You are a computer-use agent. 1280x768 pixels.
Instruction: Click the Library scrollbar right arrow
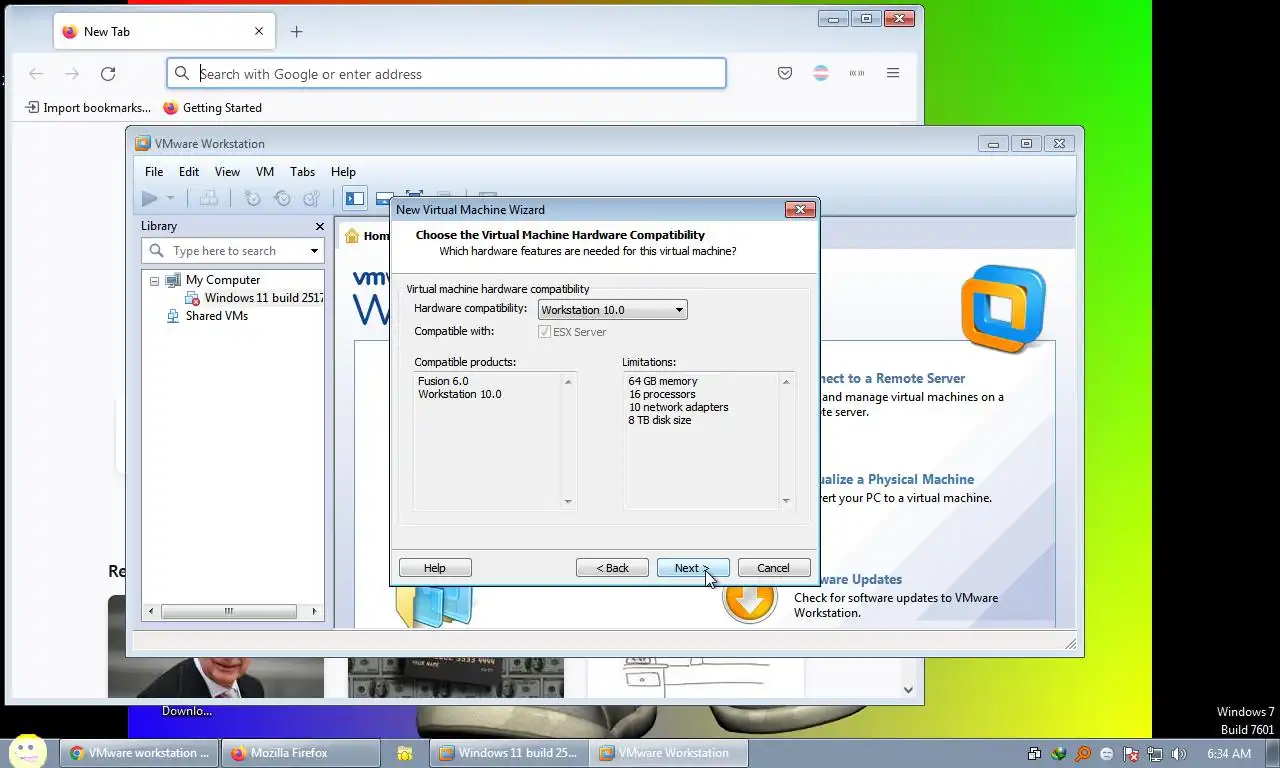(314, 611)
